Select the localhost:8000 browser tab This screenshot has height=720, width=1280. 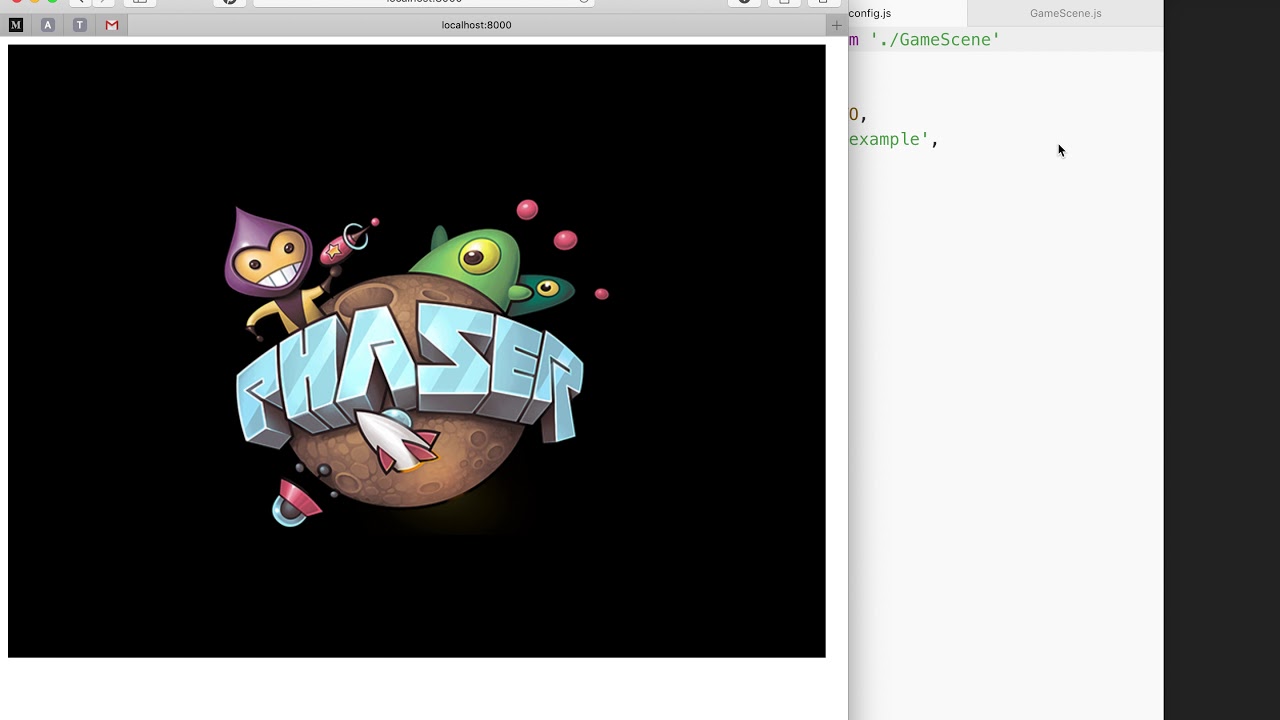[x=477, y=25]
